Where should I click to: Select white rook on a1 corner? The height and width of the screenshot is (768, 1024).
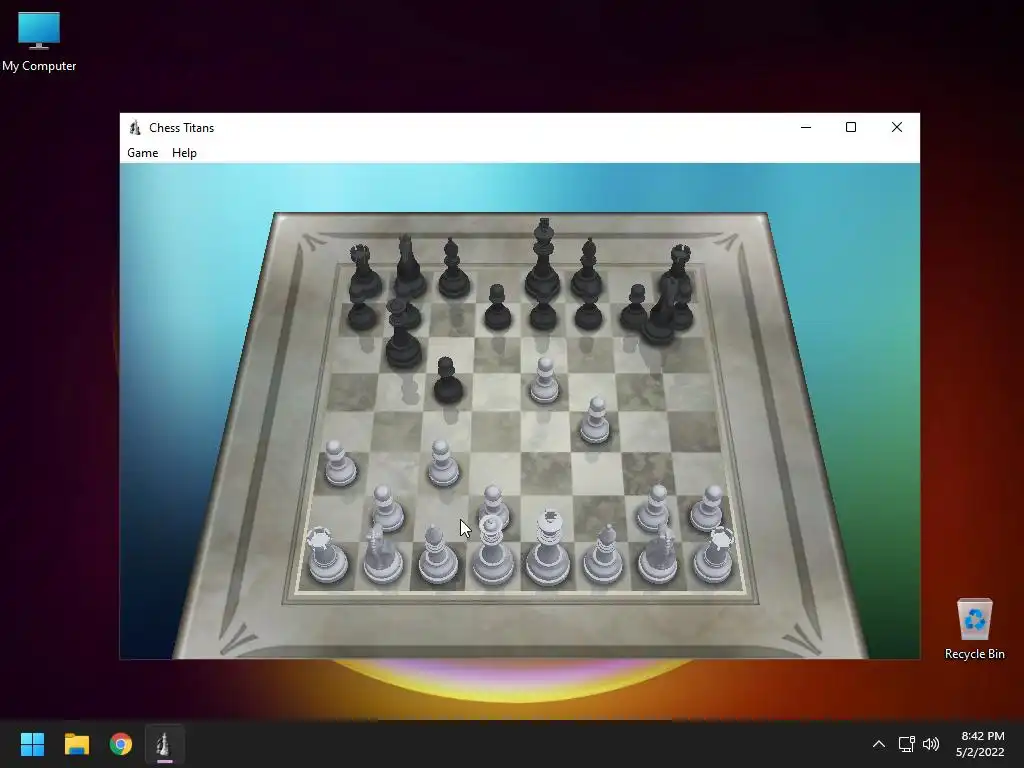click(x=327, y=555)
